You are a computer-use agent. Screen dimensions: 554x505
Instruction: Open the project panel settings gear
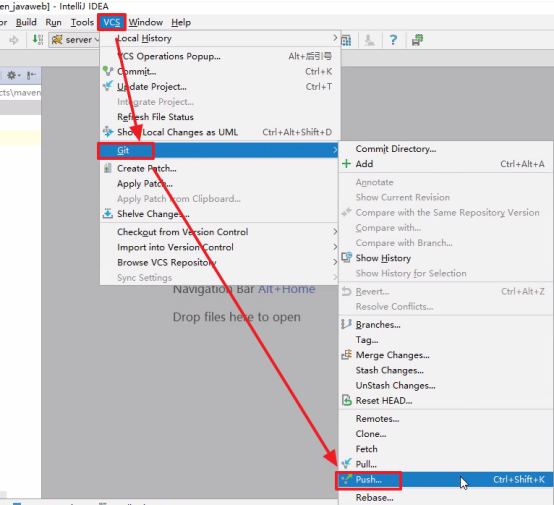click(x=13, y=75)
